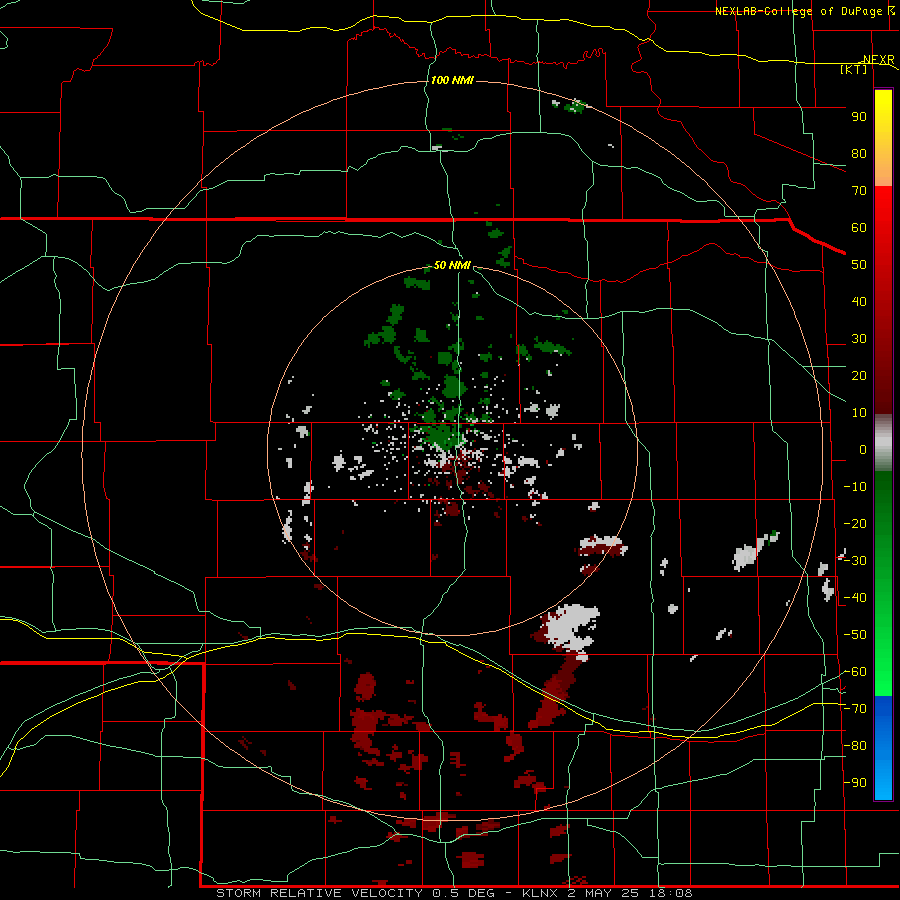Click the -50 value on velocity scale
900x900 pixels.
855,635
